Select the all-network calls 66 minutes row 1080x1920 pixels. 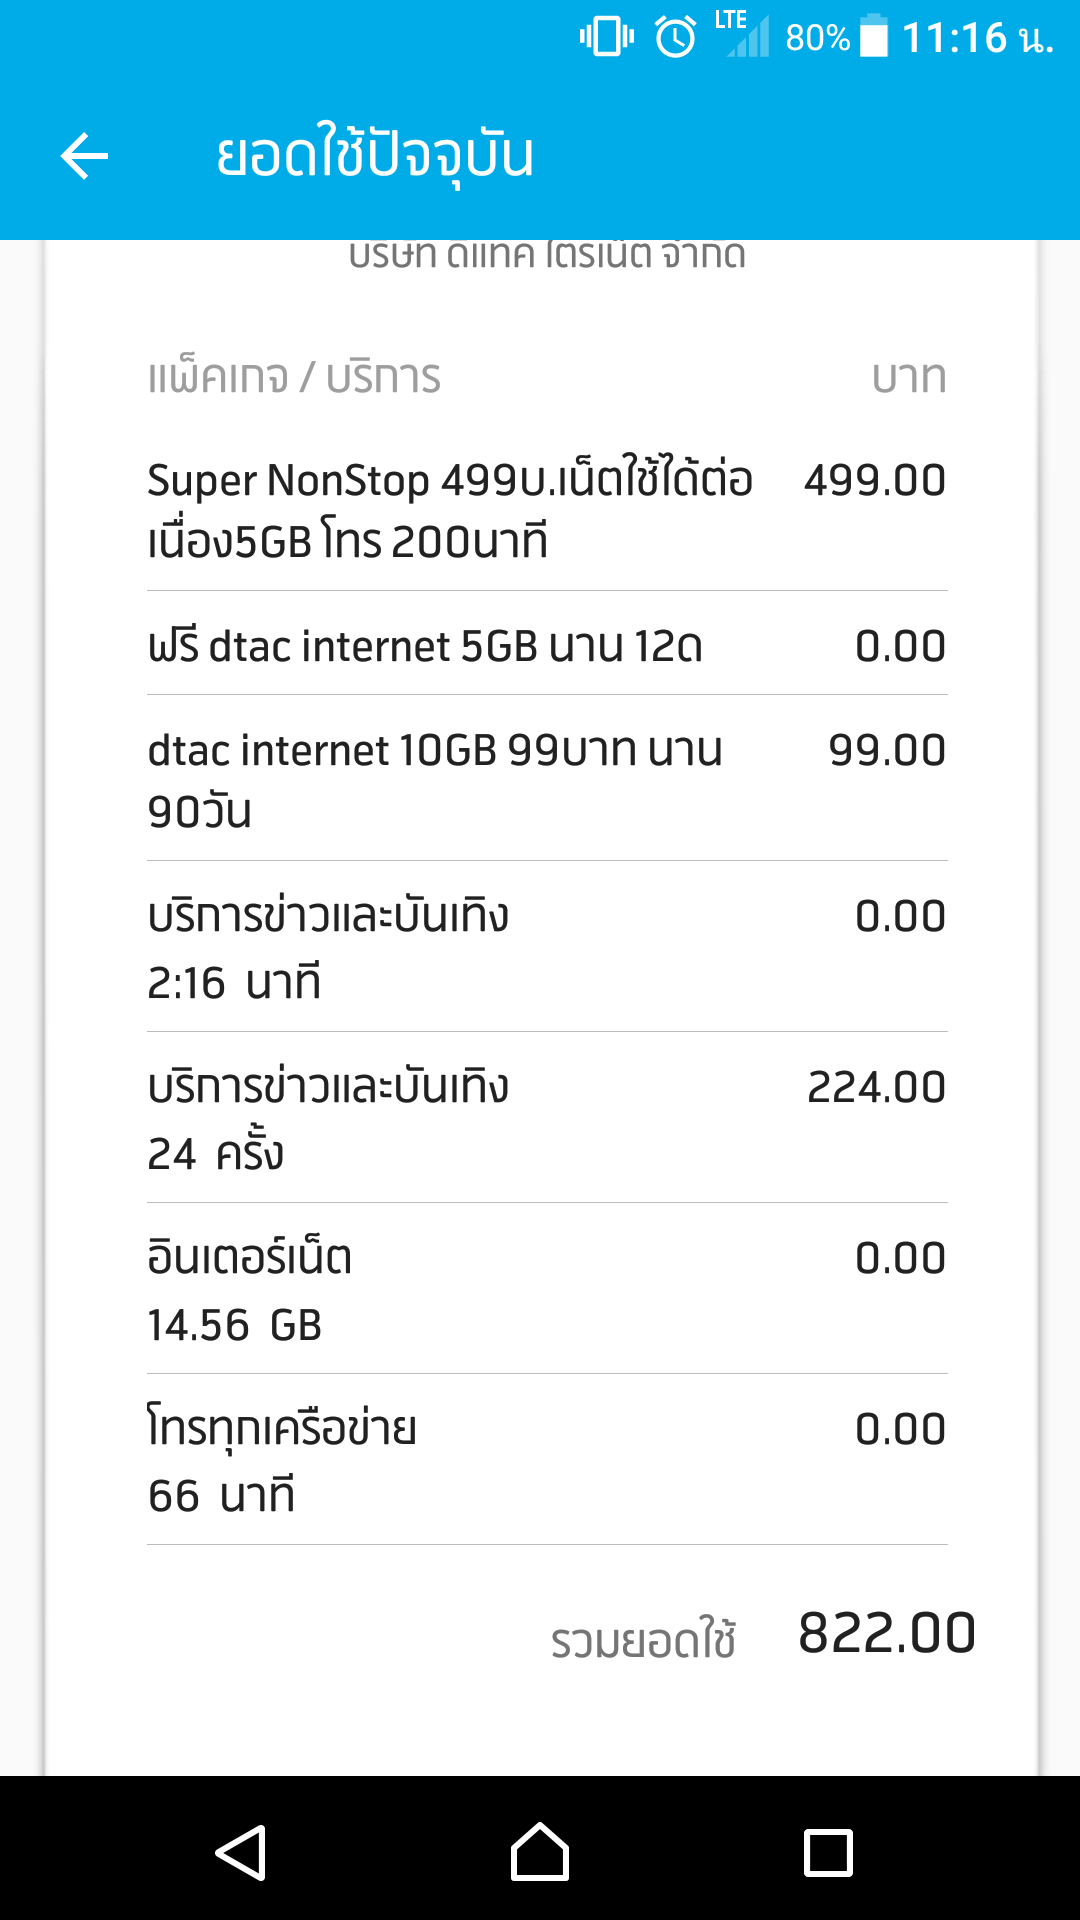click(x=546, y=1461)
